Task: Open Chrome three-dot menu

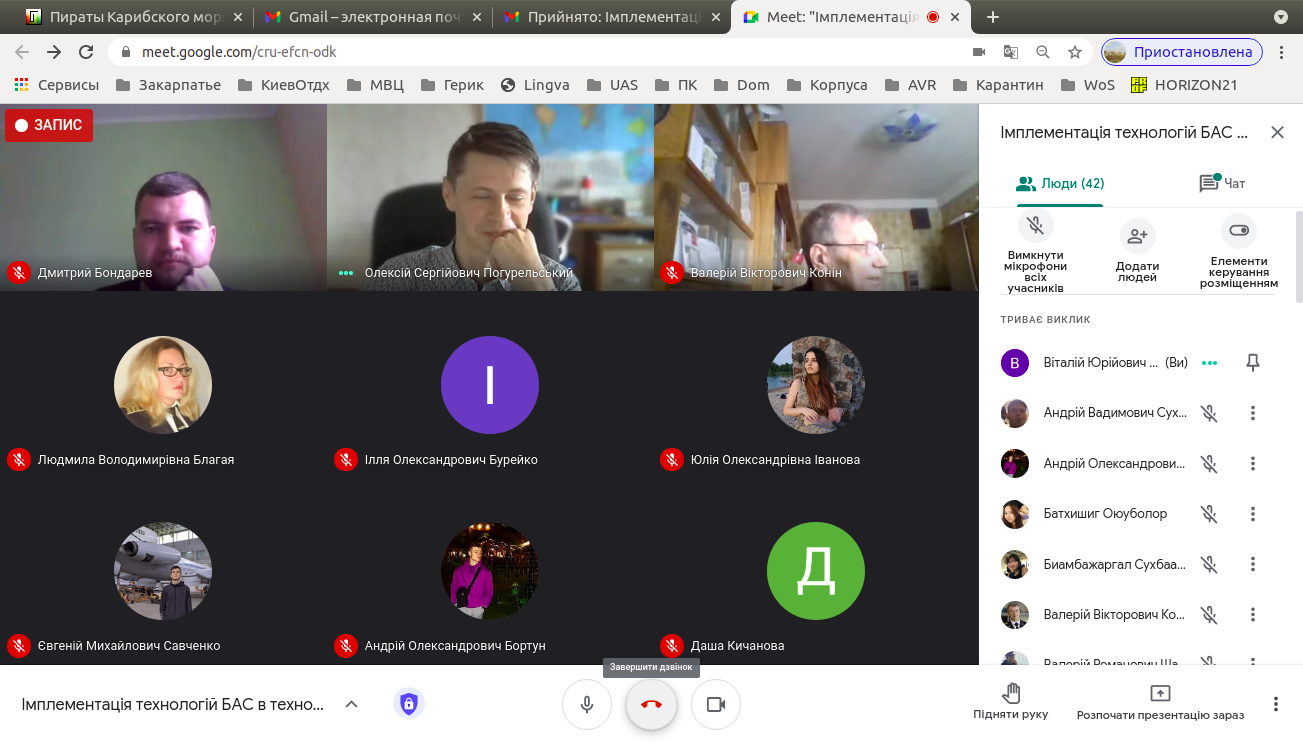Action: [x=1282, y=52]
